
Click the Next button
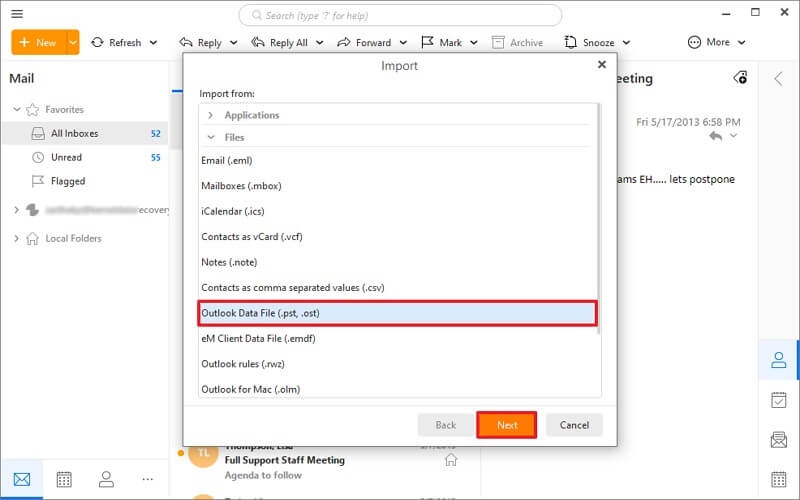point(507,425)
